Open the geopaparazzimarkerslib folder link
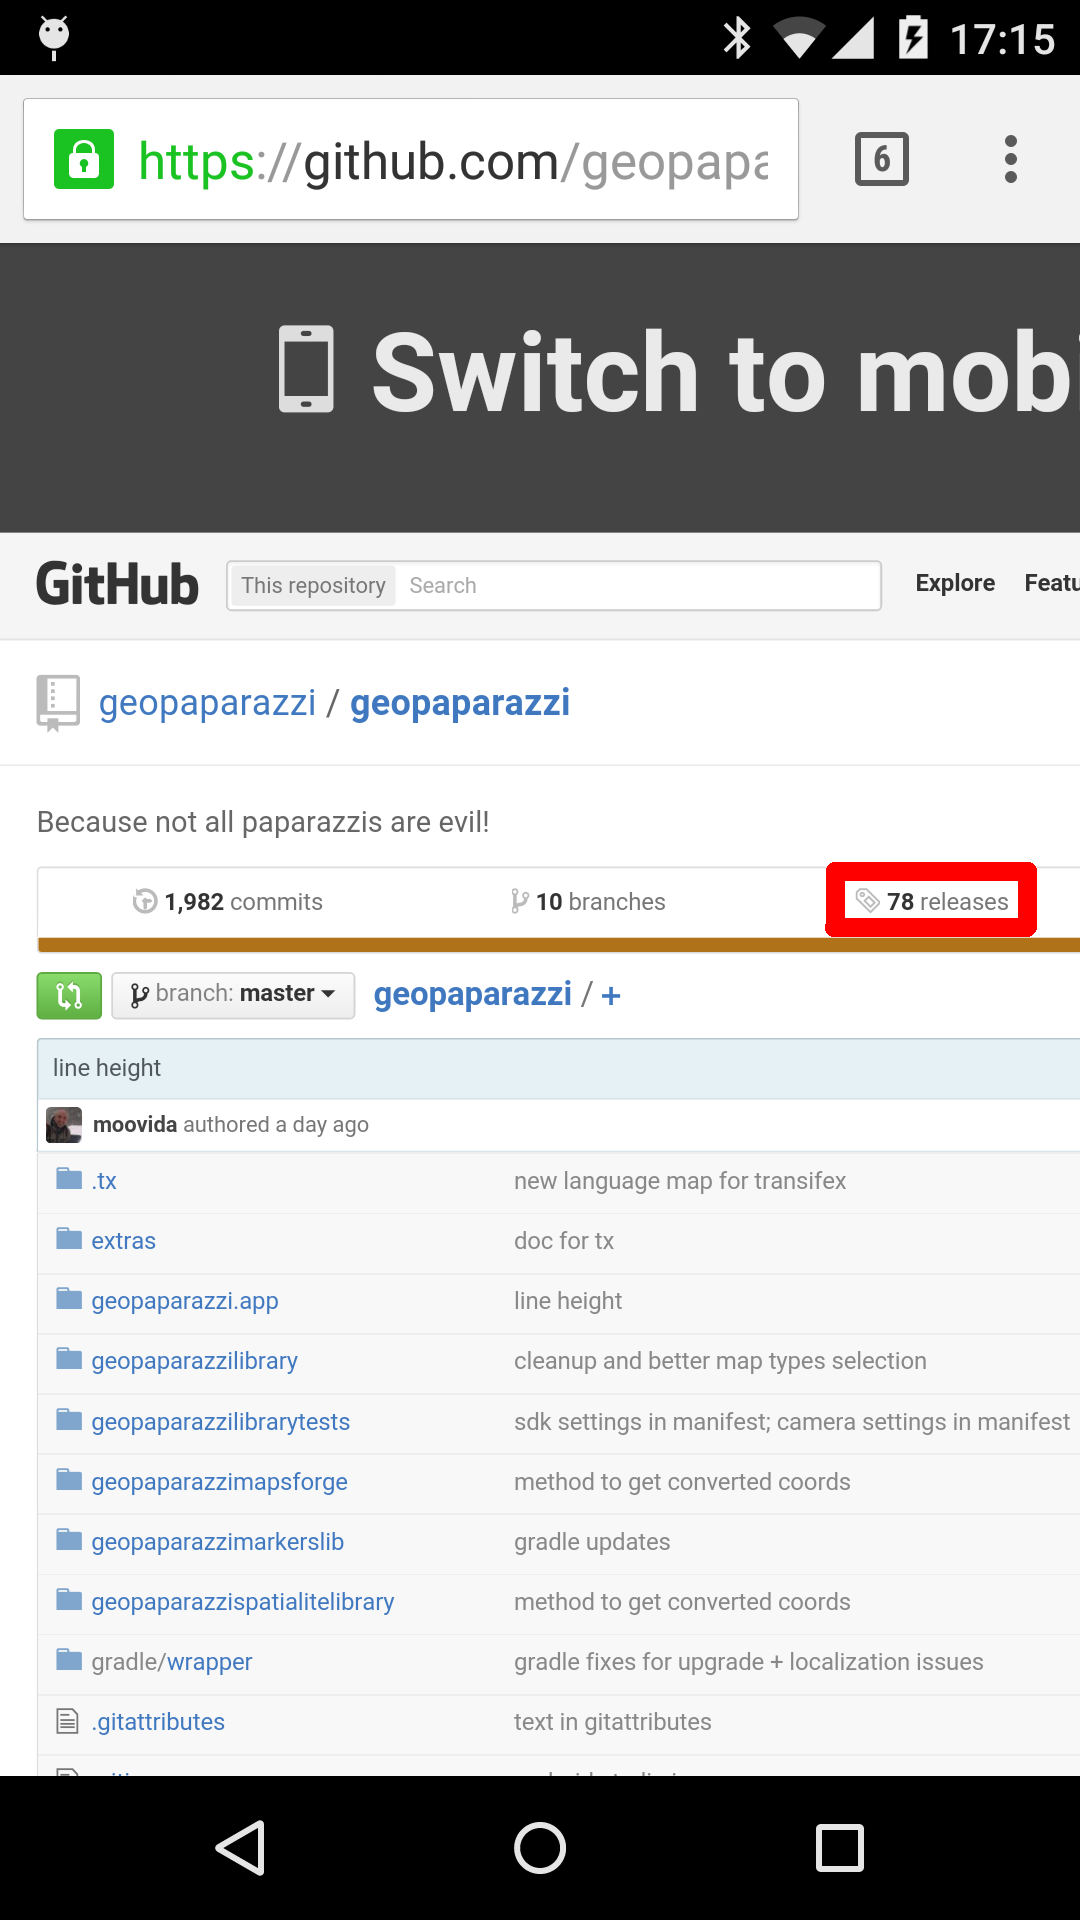The width and height of the screenshot is (1080, 1920). 218,1542
